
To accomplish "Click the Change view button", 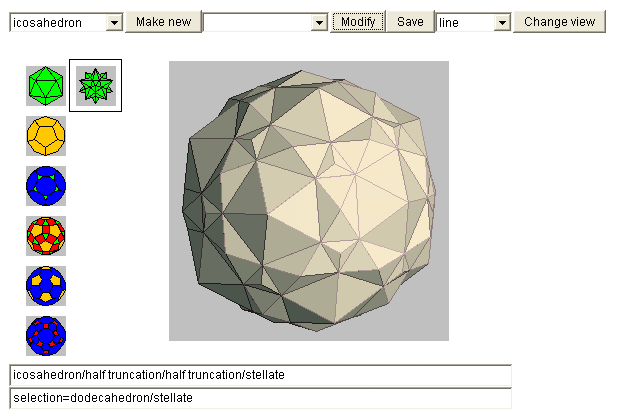I will (559, 22).
